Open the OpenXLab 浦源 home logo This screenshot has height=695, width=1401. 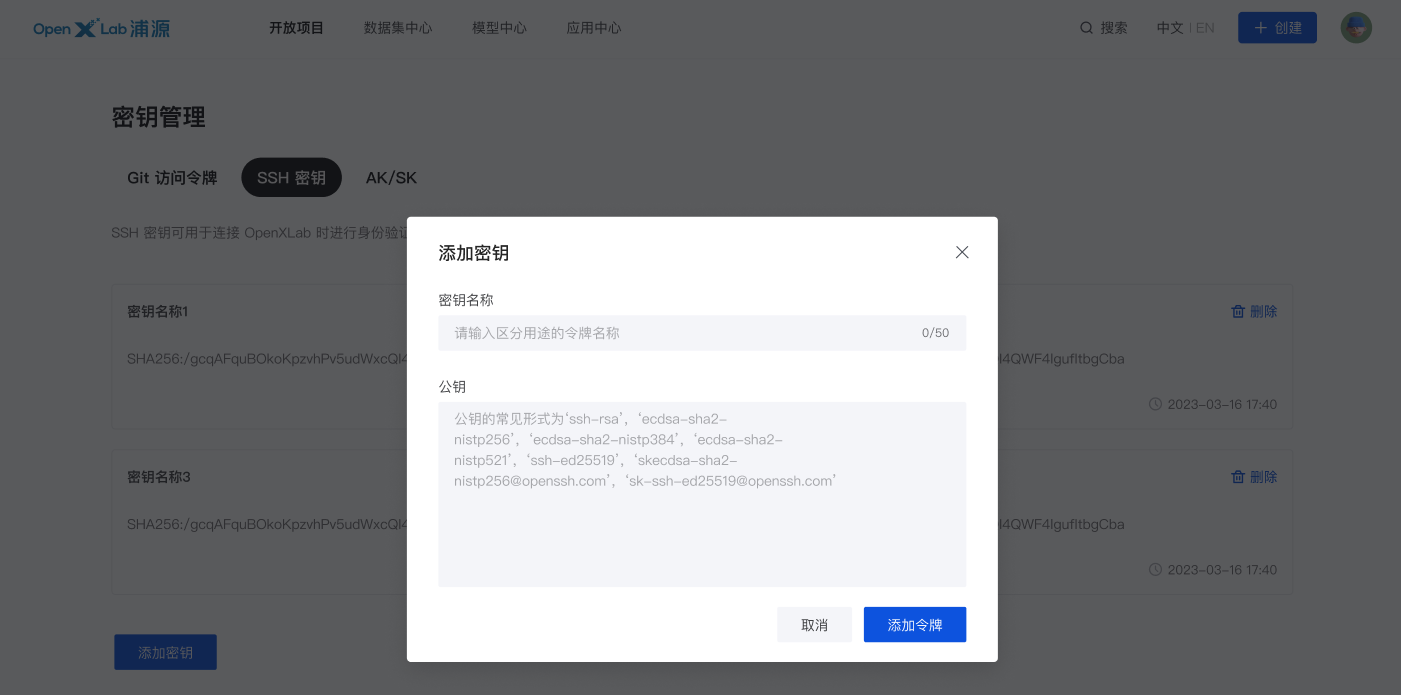100,29
